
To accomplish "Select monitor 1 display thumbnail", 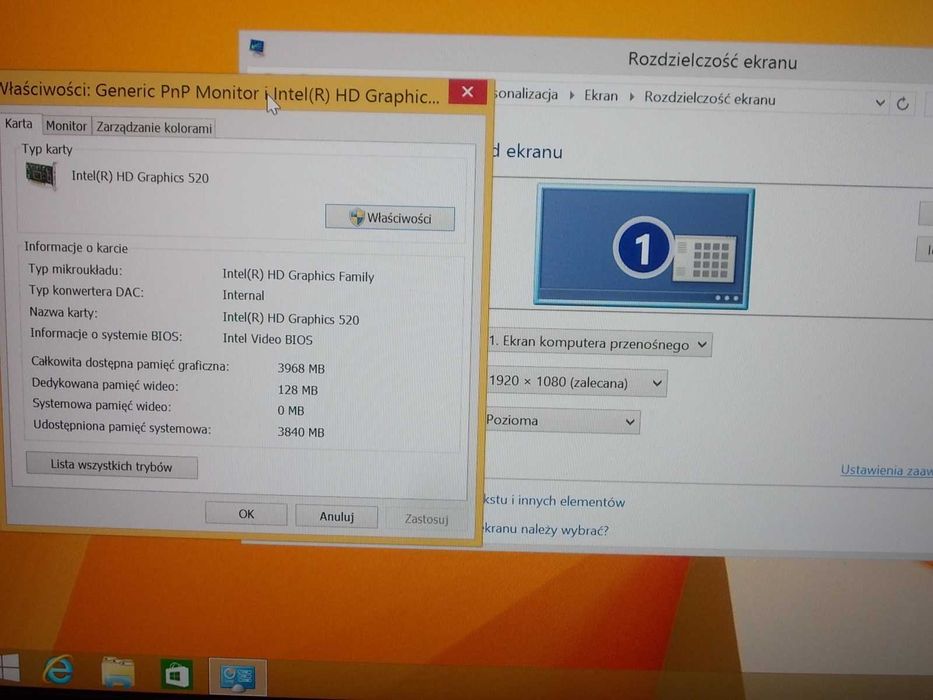I will [644, 247].
